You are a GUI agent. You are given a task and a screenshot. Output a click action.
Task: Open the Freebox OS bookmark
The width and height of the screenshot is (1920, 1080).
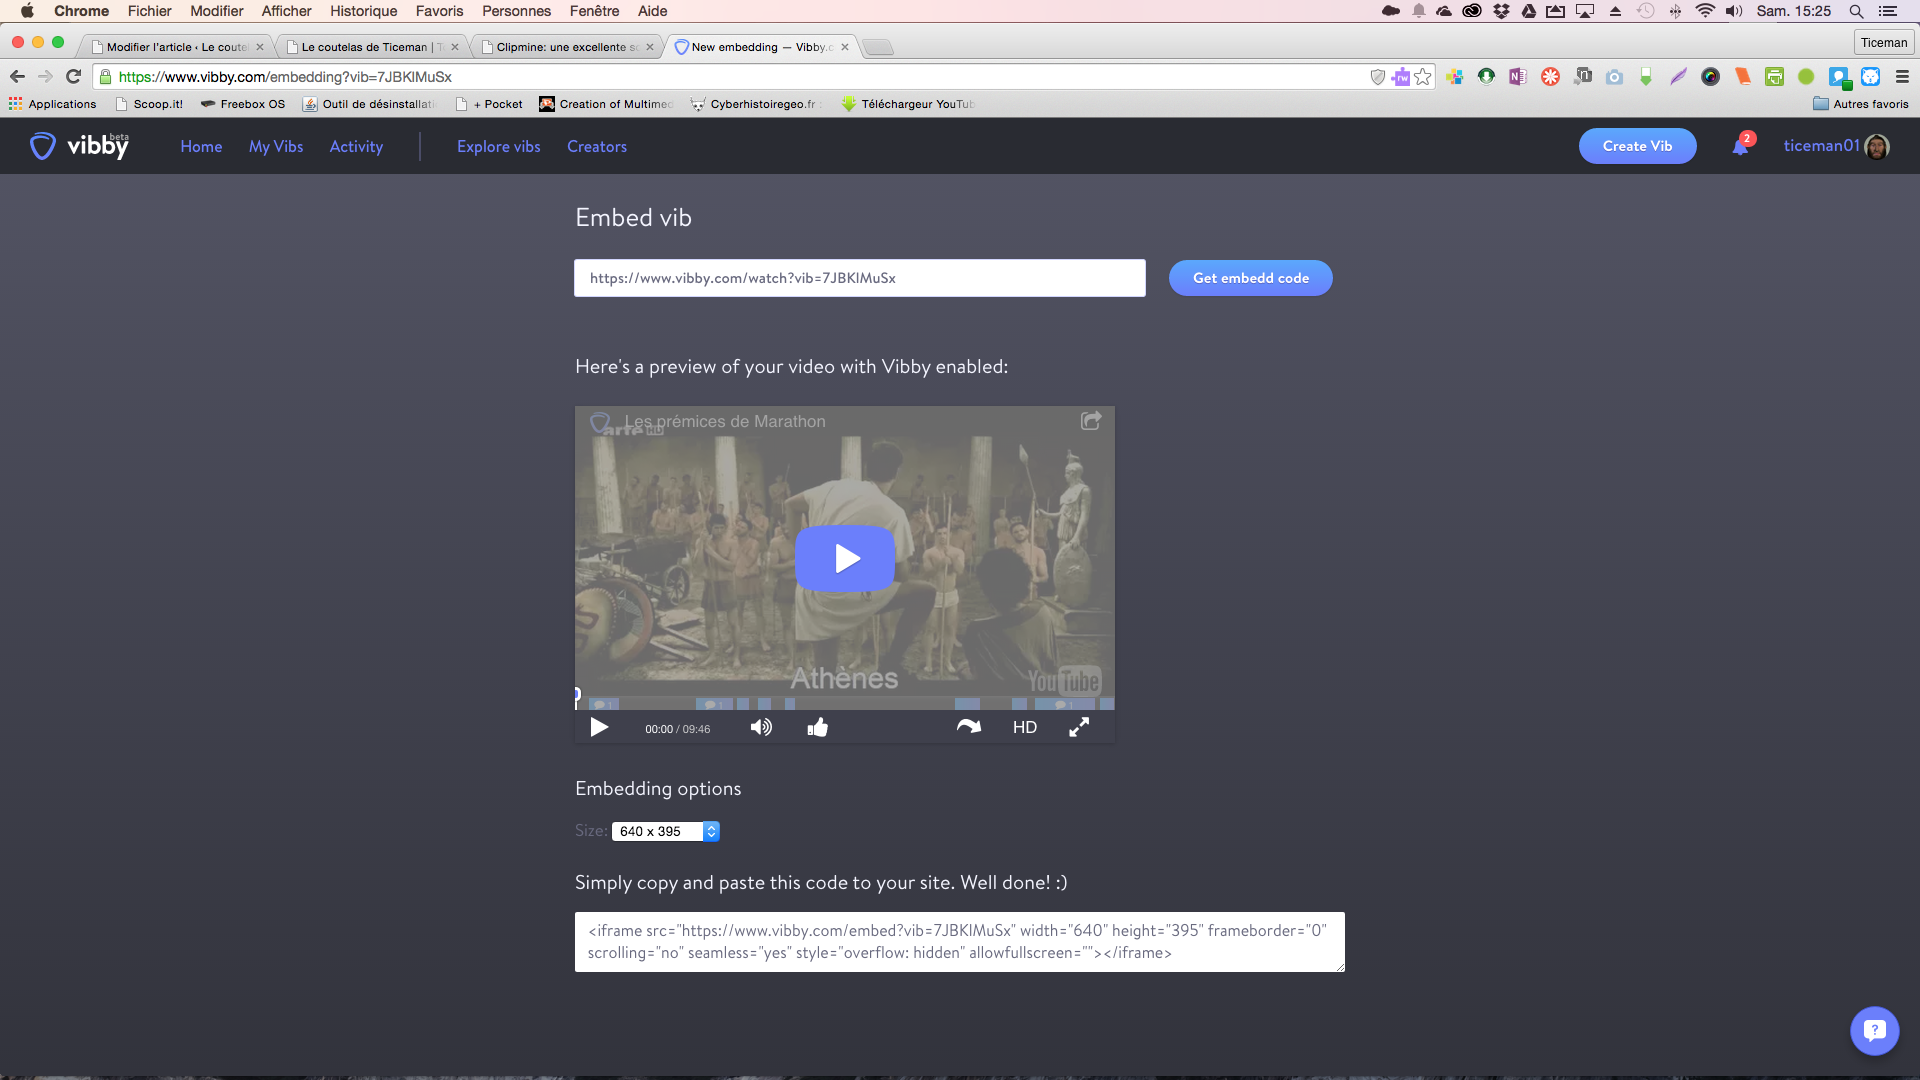243,104
